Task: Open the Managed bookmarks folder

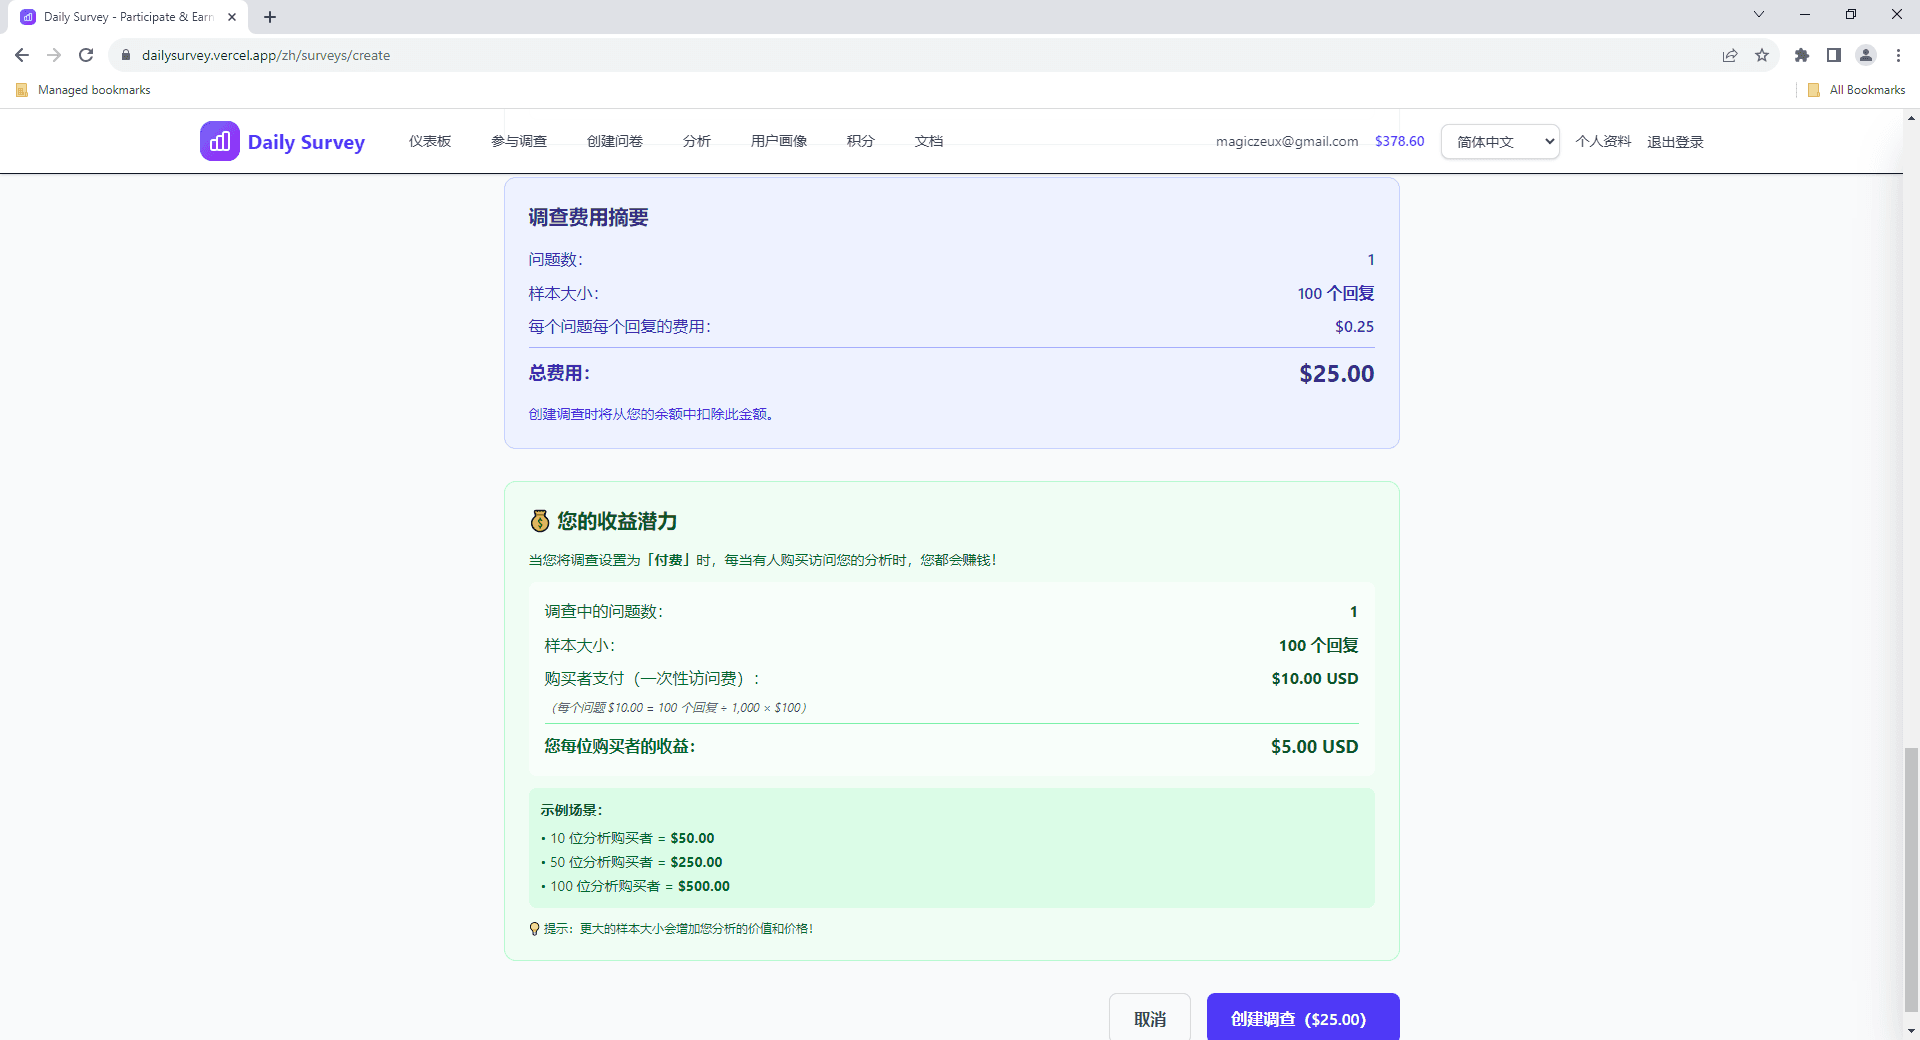Action: coord(82,89)
